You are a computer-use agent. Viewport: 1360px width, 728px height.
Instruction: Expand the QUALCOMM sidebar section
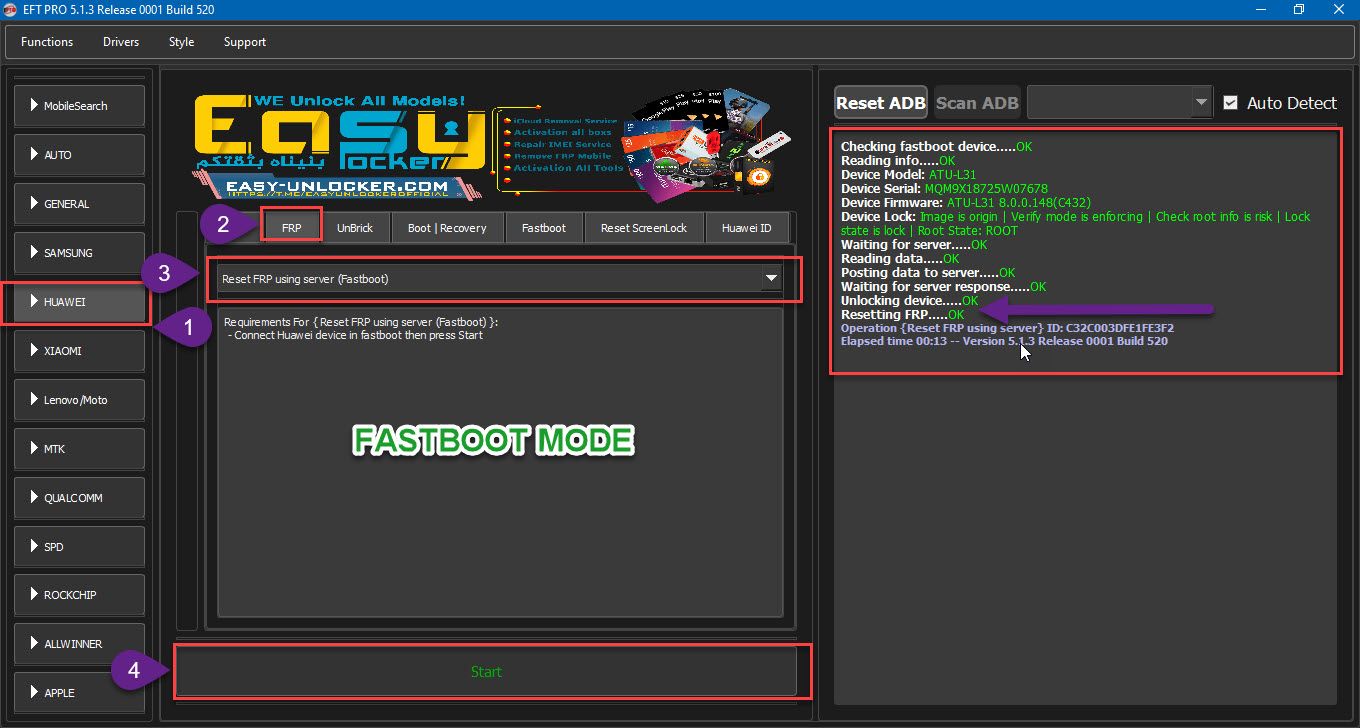(80, 498)
